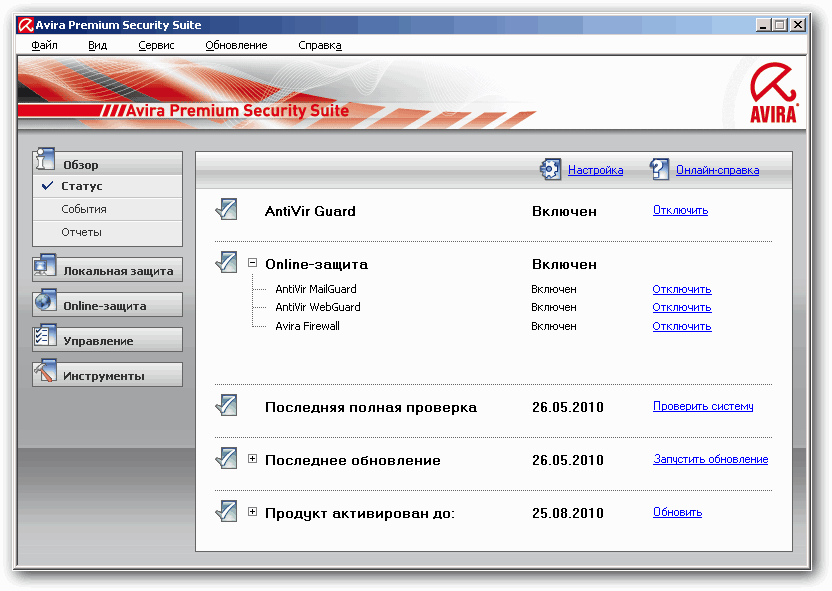Image resolution: width=832 pixels, height=591 pixels.
Task: Click the Локальная защита monitor icon
Action: pos(45,267)
